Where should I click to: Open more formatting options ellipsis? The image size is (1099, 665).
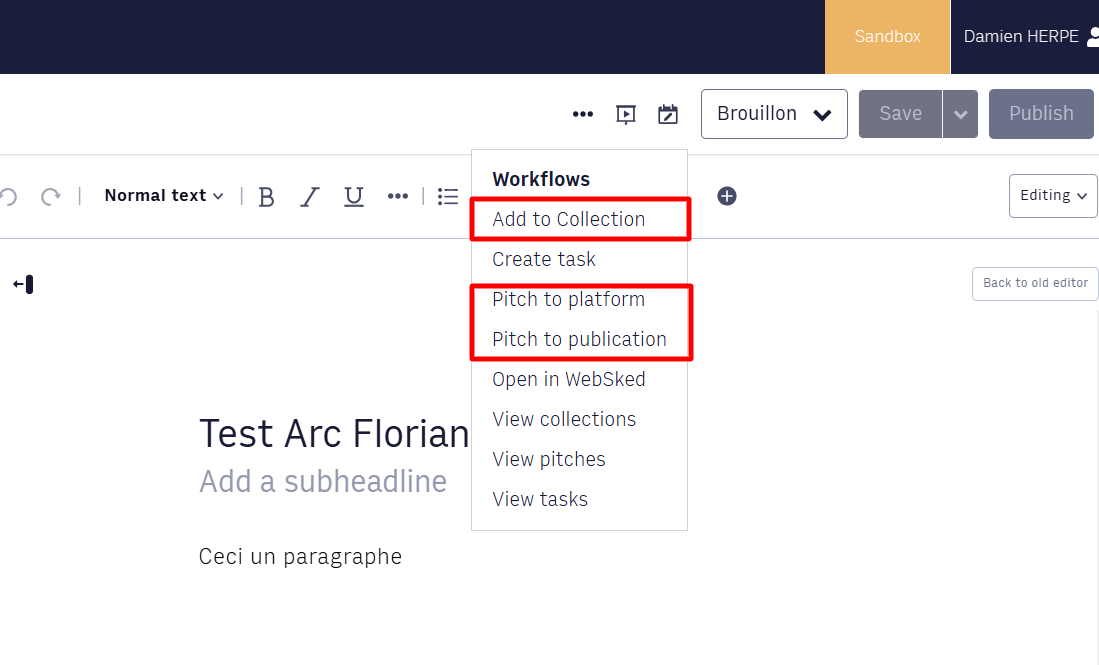point(398,197)
